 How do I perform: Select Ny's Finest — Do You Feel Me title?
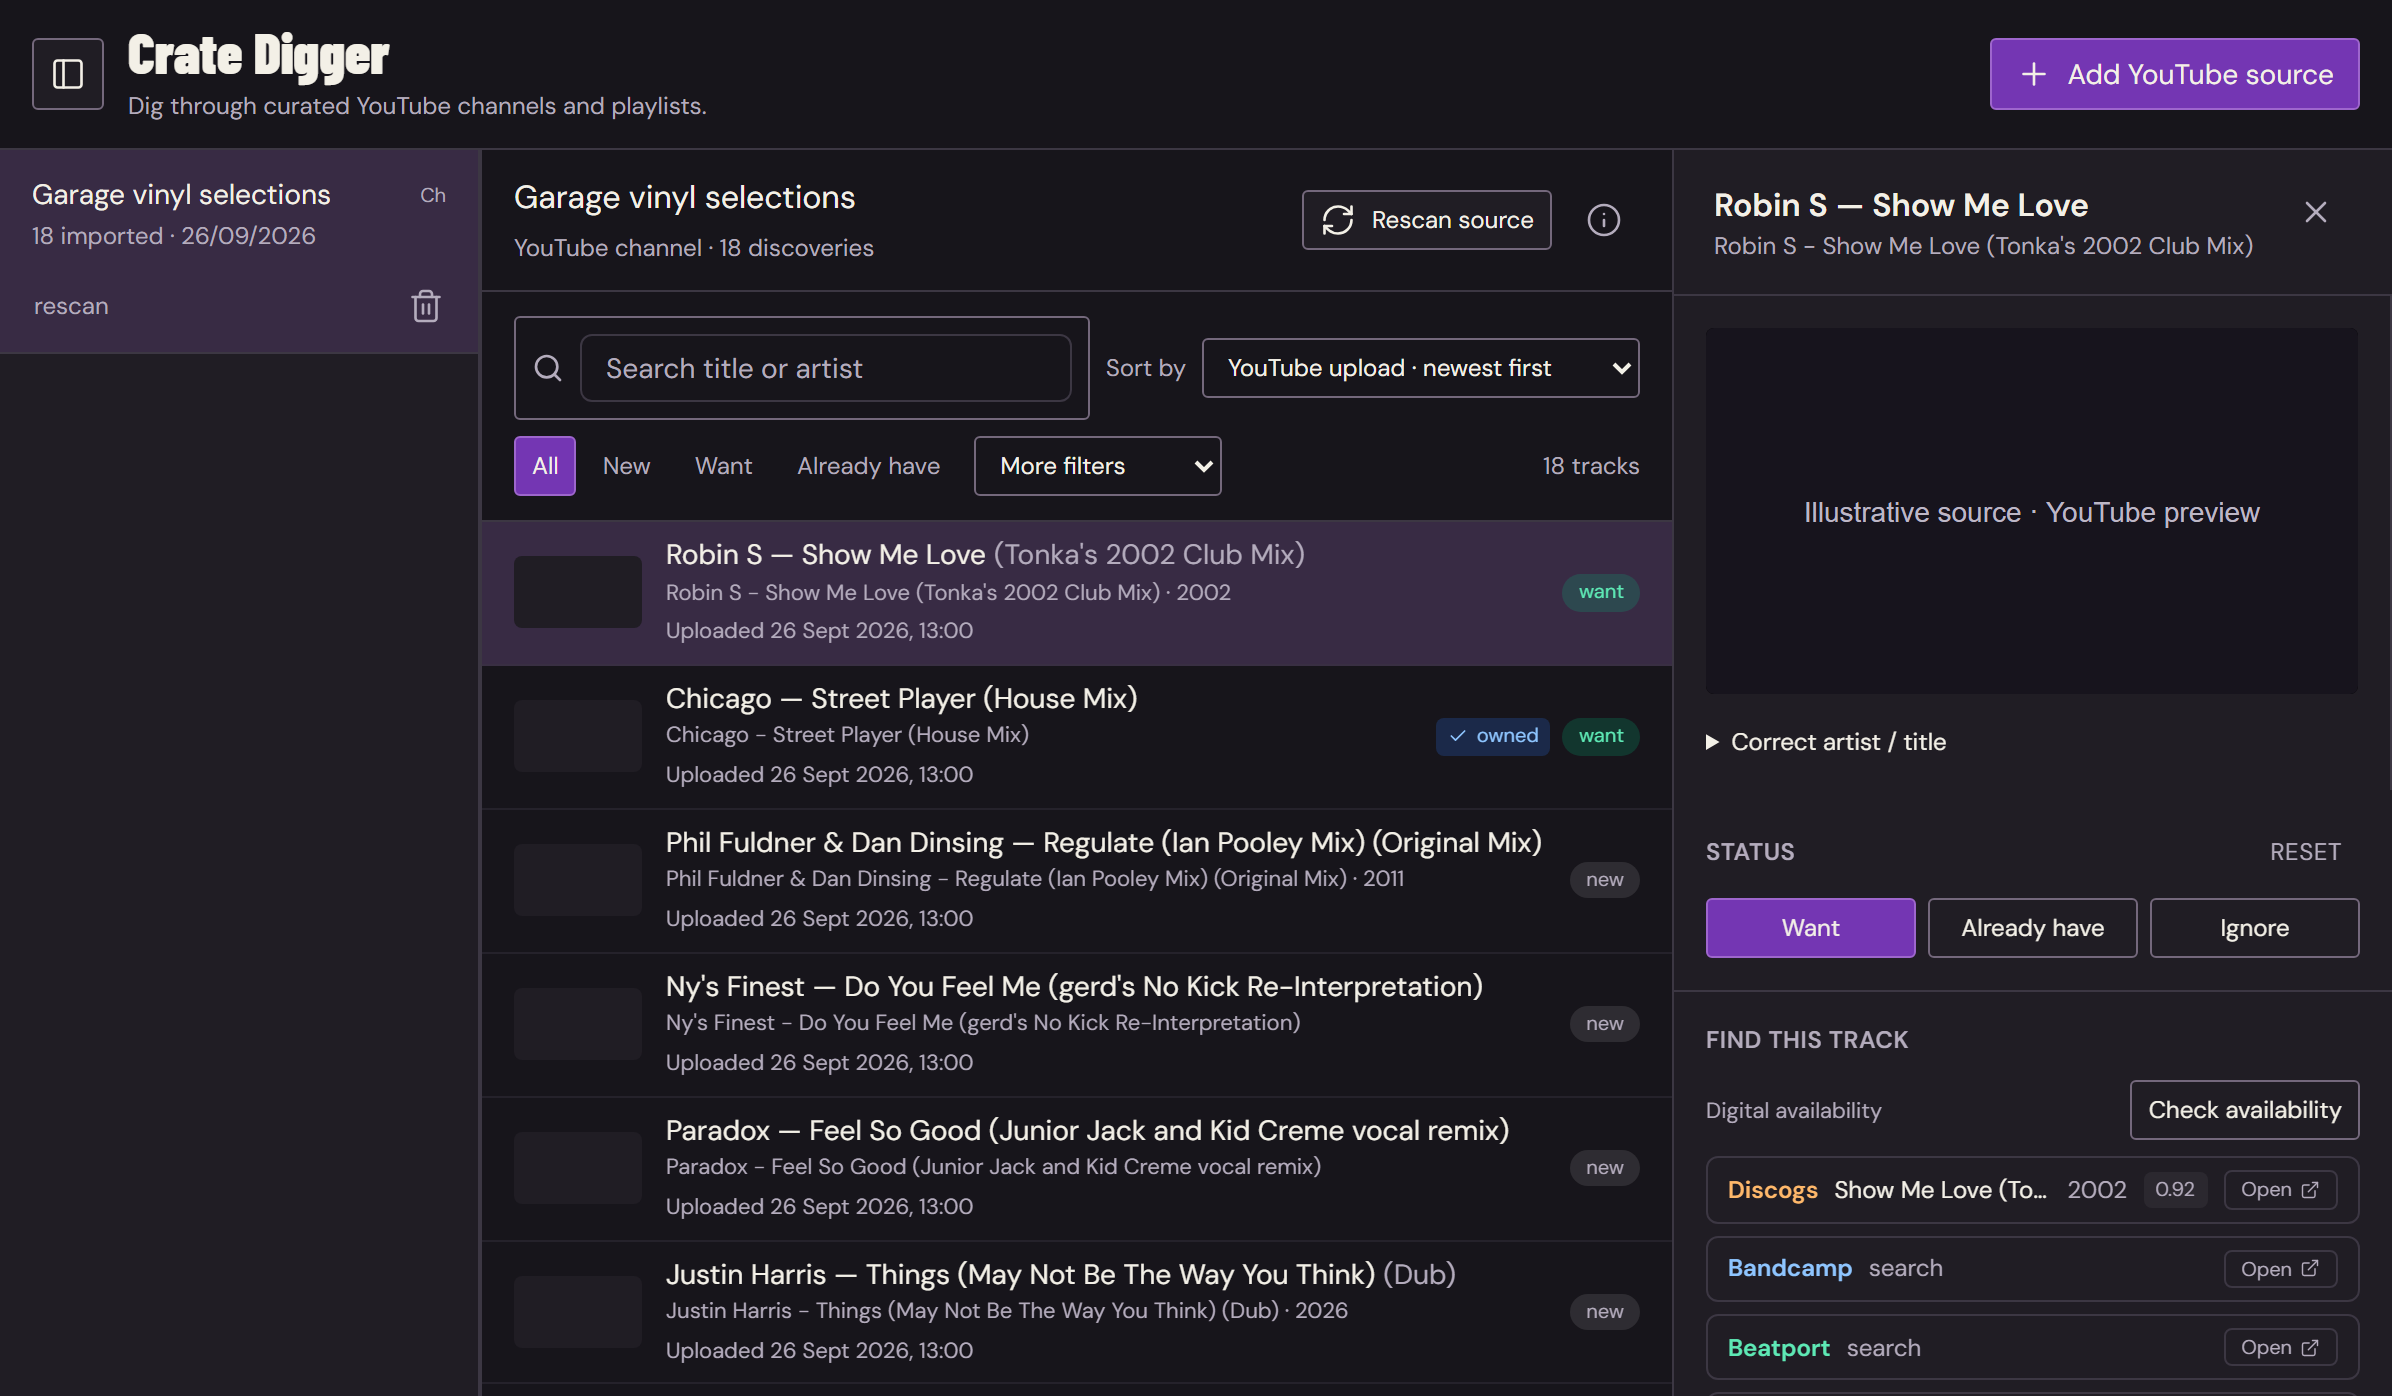pos(1074,986)
